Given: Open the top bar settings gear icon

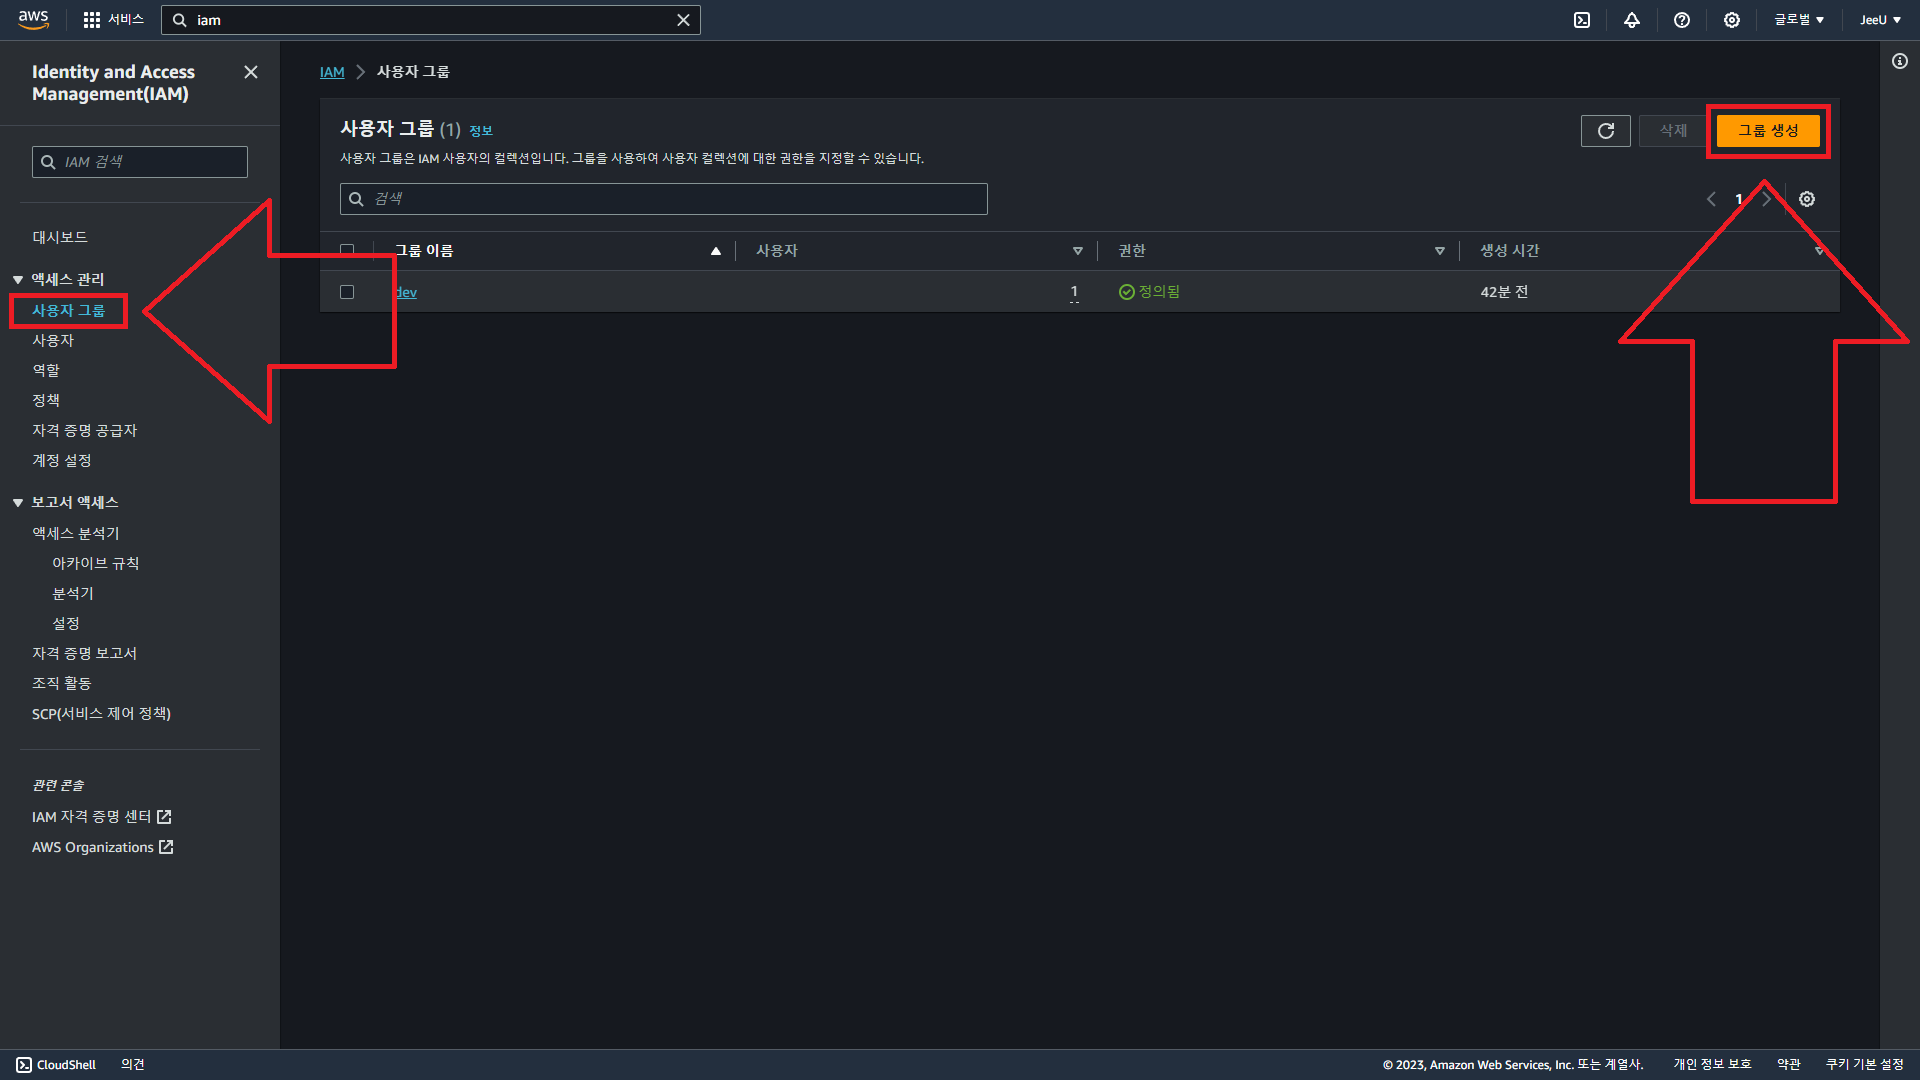Looking at the screenshot, I should [1732, 20].
